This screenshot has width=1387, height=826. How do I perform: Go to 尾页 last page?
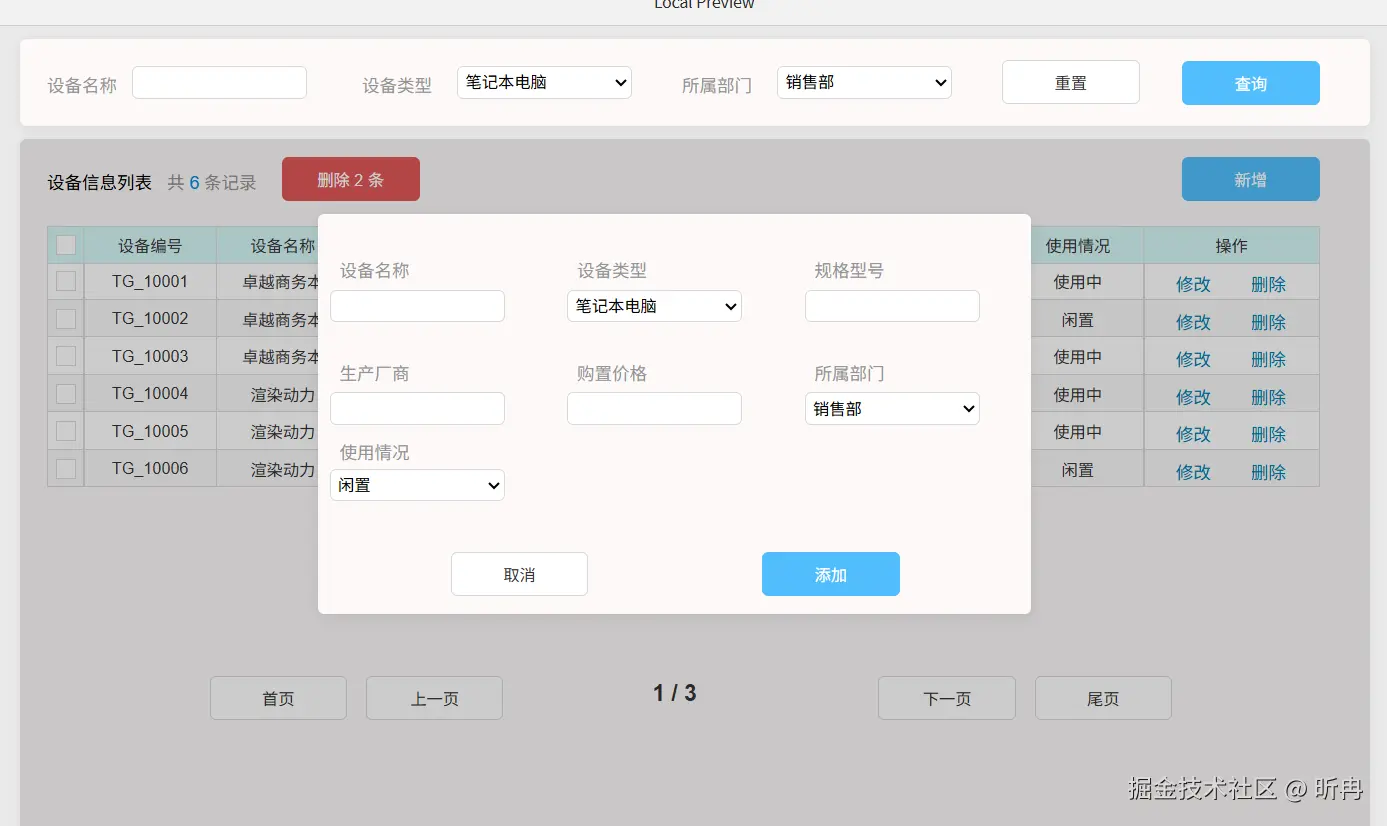(x=1103, y=698)
